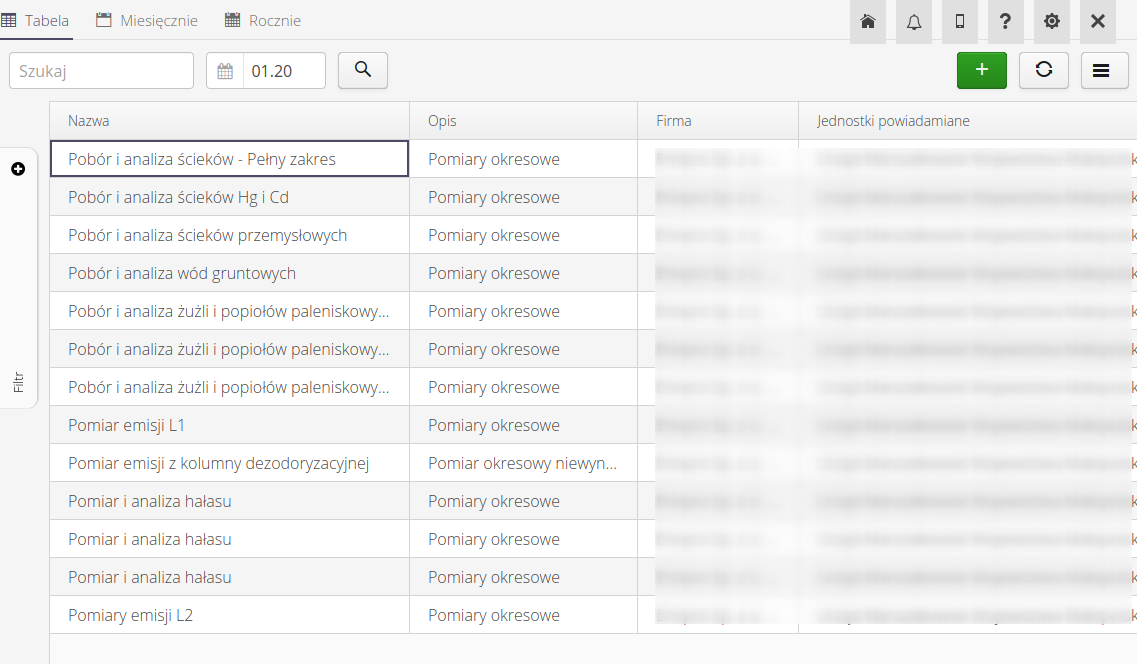Sort by the Opis column header
Image resolution: width=1137 pixels, height=664 pixels.
(442, 121)
